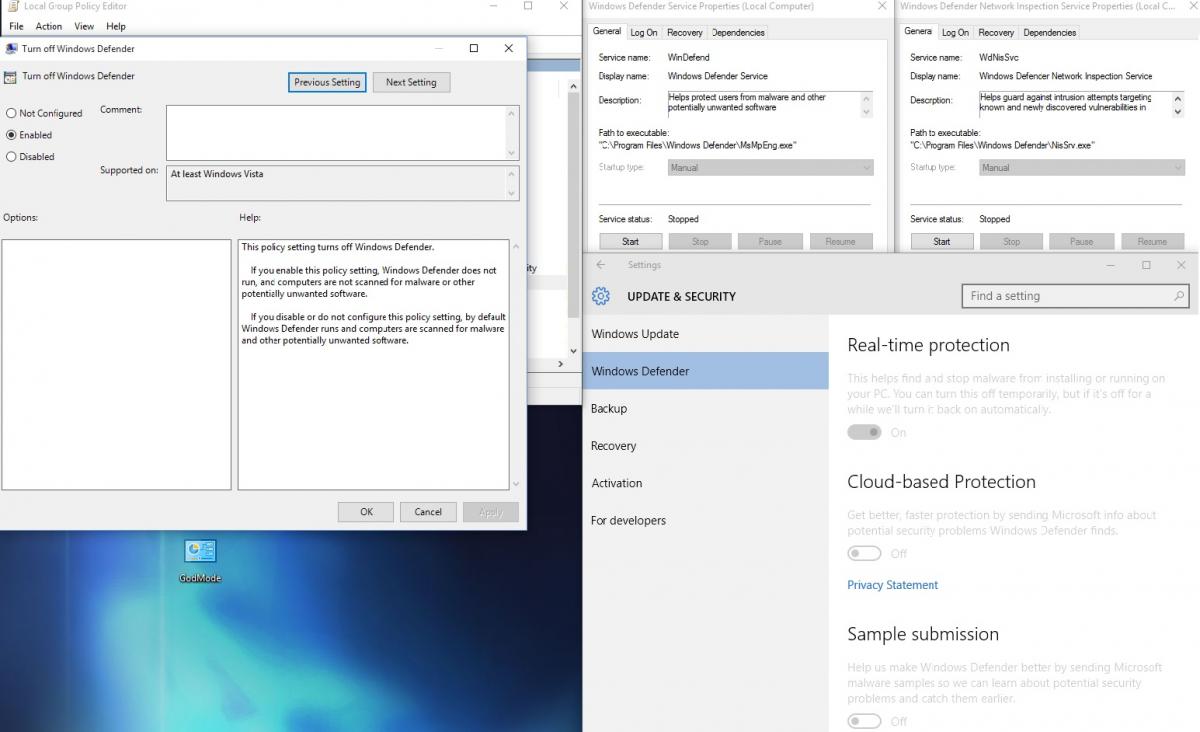Click the Cloud-based Protection heading
Screen dimensions: 1200x732
941,482
